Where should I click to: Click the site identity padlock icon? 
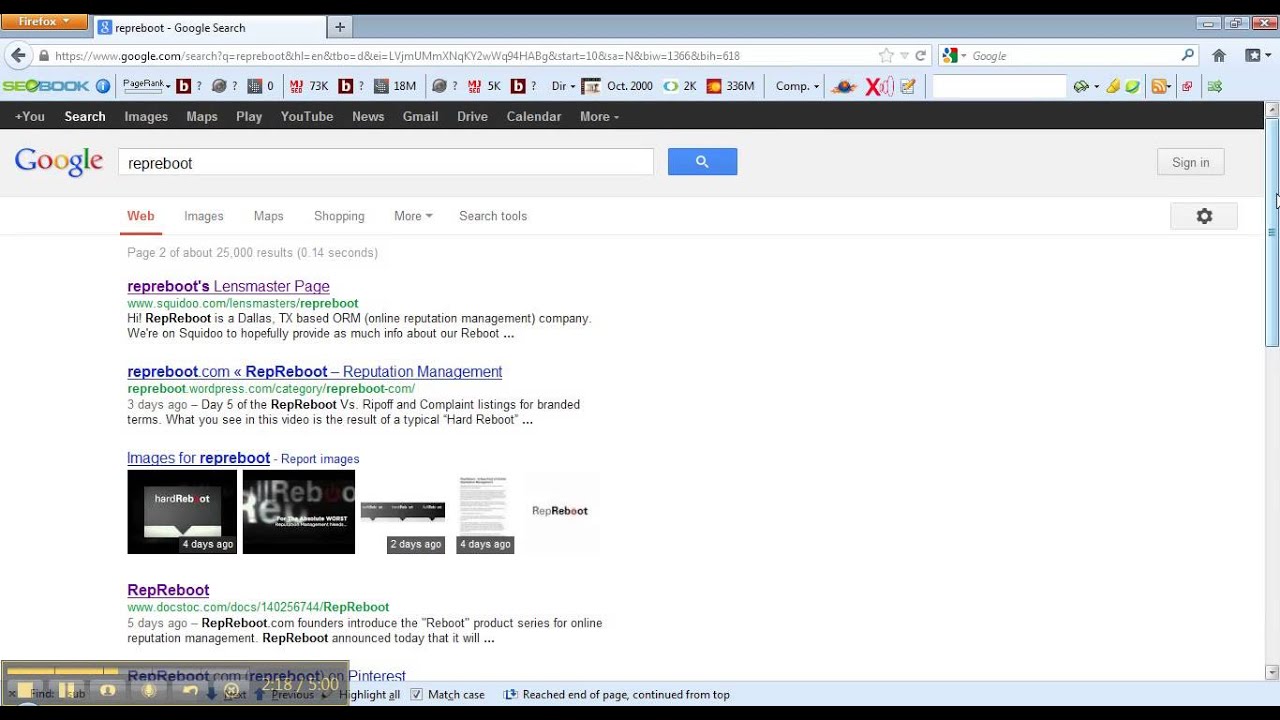(x=44, y=56)
